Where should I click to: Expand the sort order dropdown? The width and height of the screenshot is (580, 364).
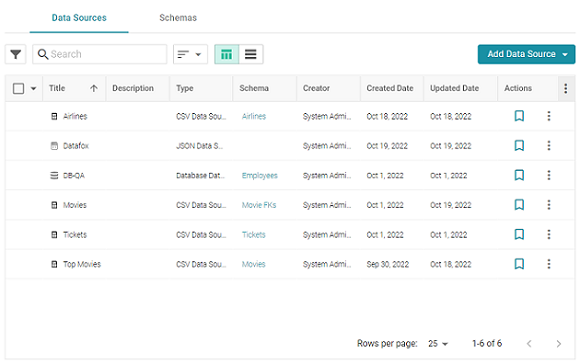click(190, 54)
